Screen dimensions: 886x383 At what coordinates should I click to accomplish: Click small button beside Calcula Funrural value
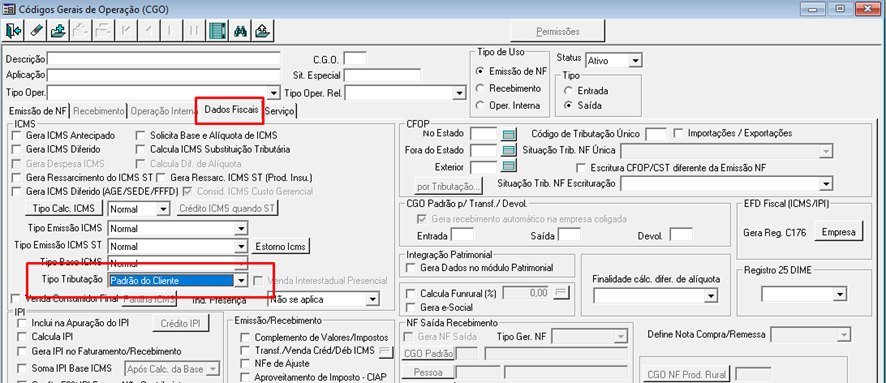(x=561, y=293)
